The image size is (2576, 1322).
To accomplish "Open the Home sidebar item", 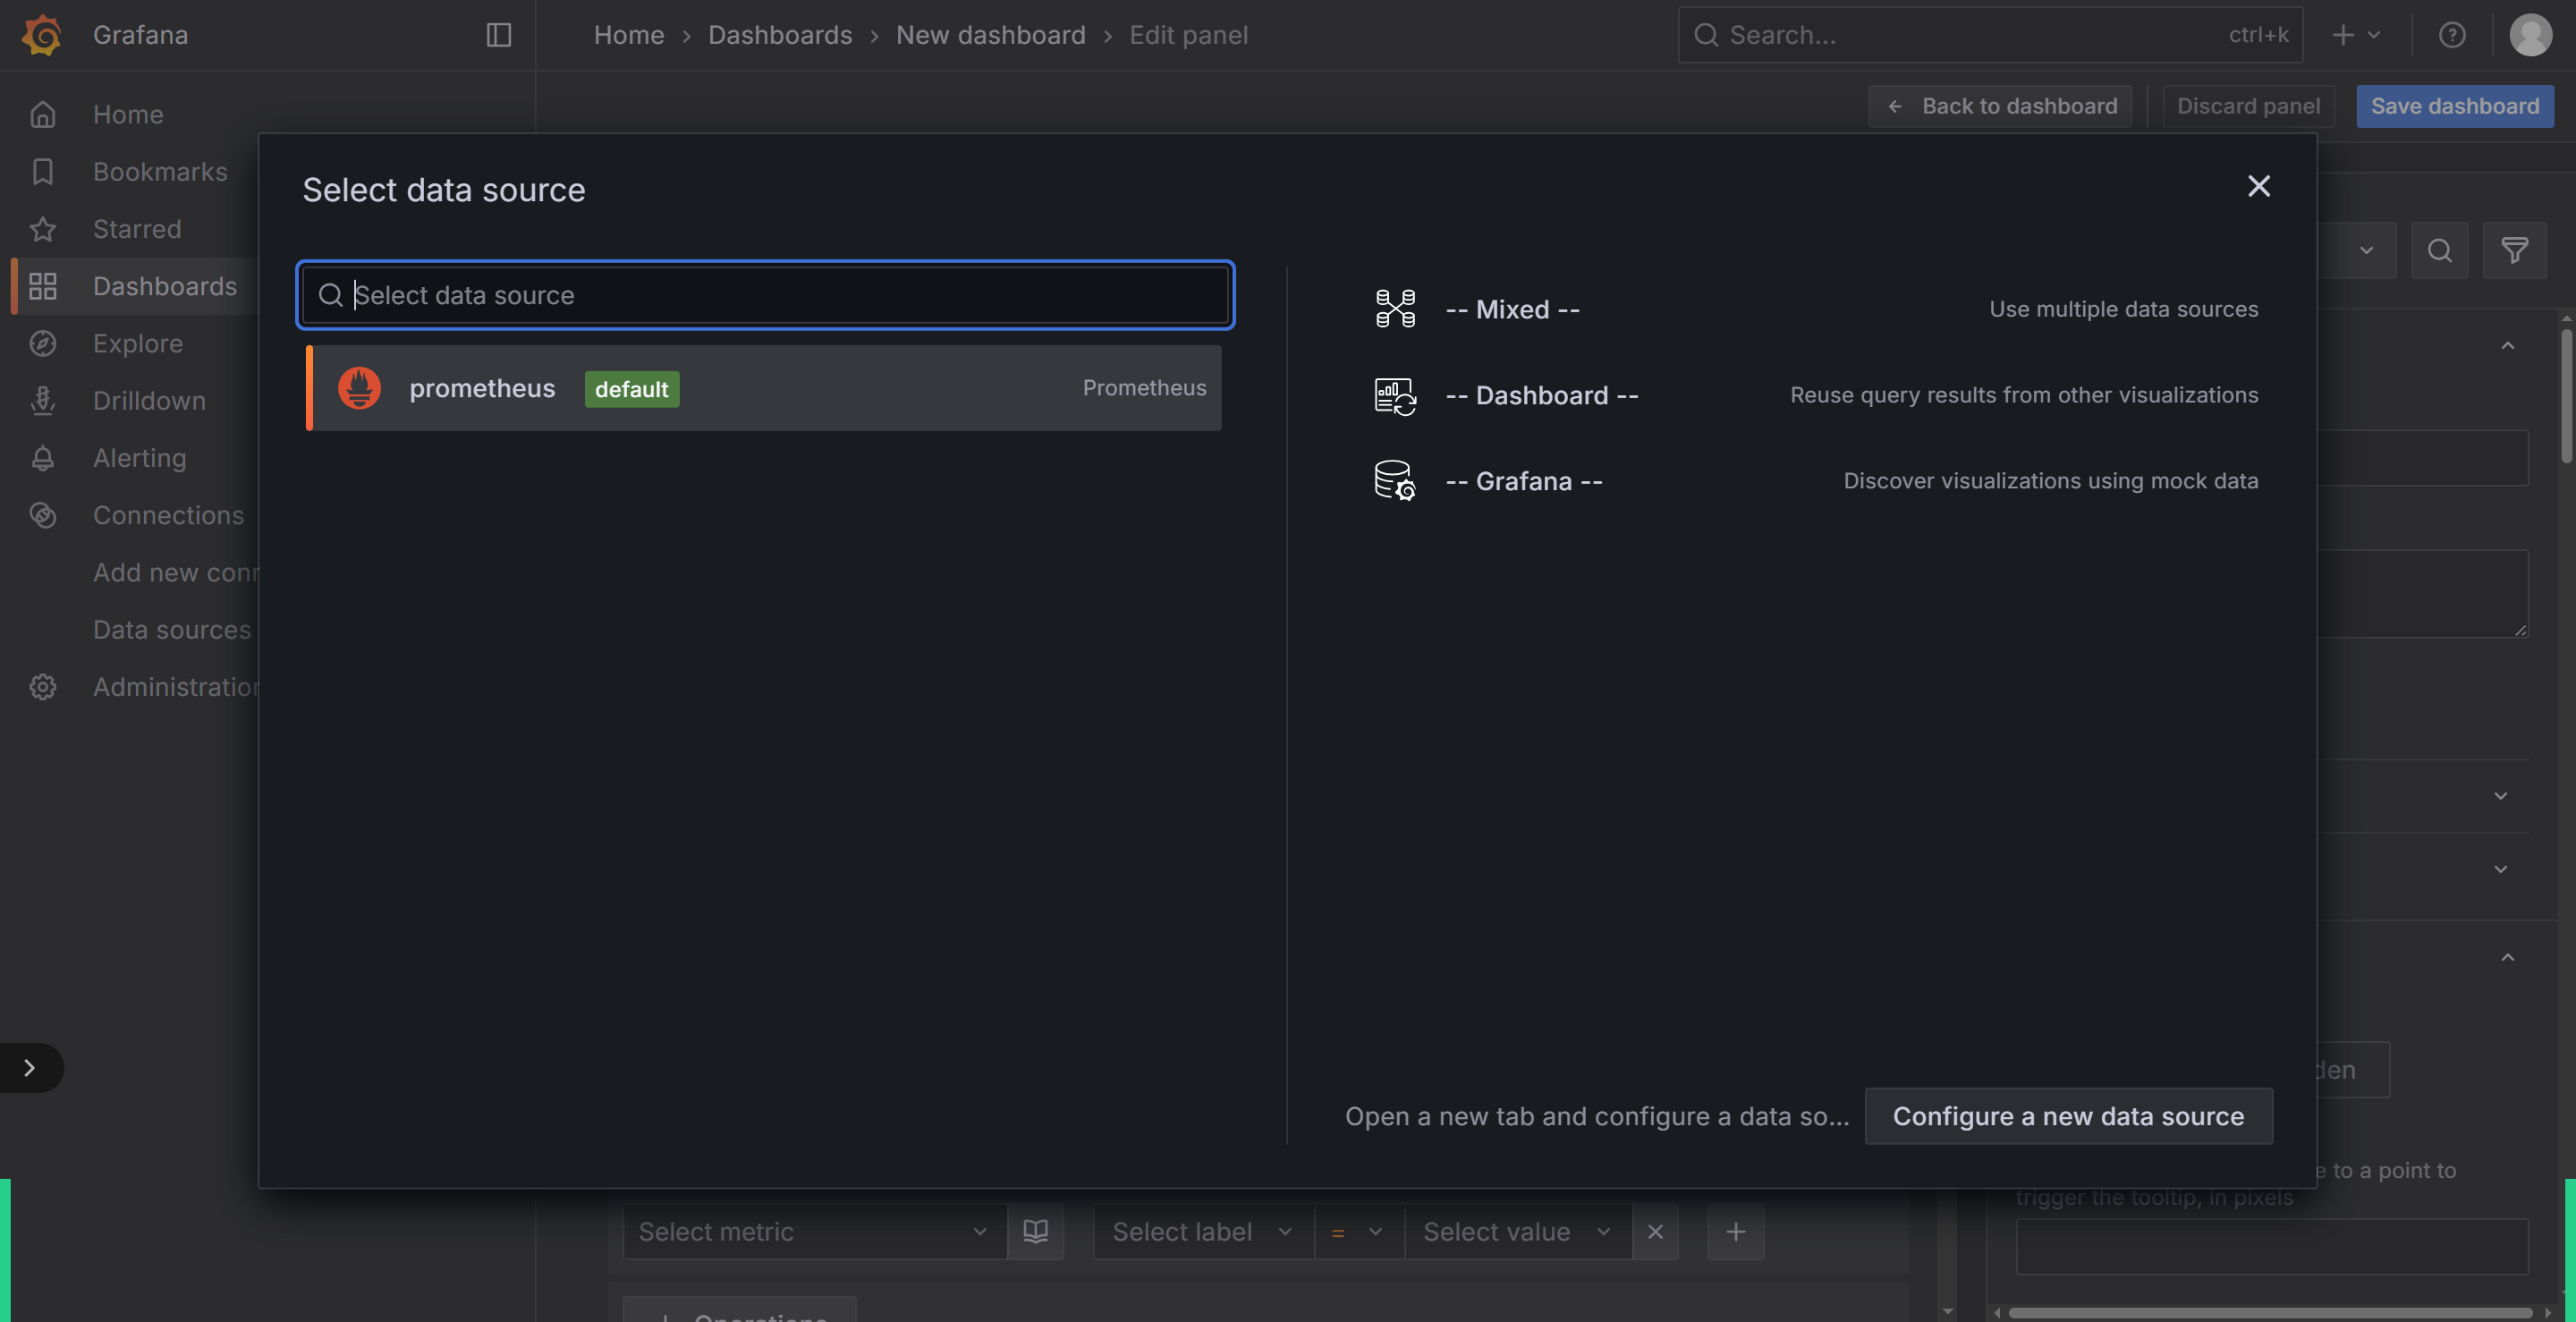I will tap(128, 114).
